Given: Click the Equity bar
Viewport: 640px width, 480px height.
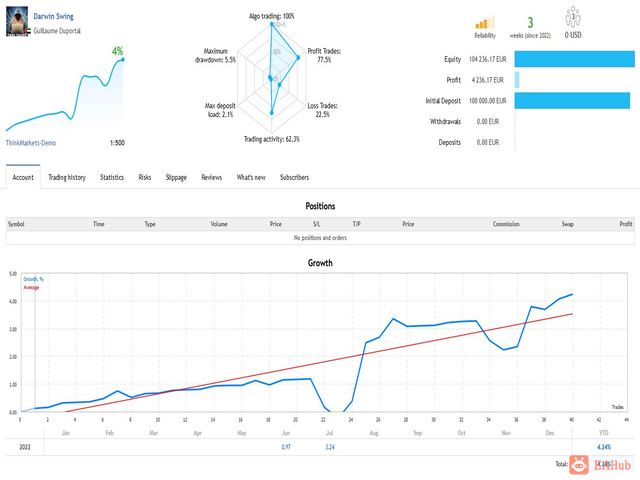Looking at the screenshot, I should (x=574, y=59).
